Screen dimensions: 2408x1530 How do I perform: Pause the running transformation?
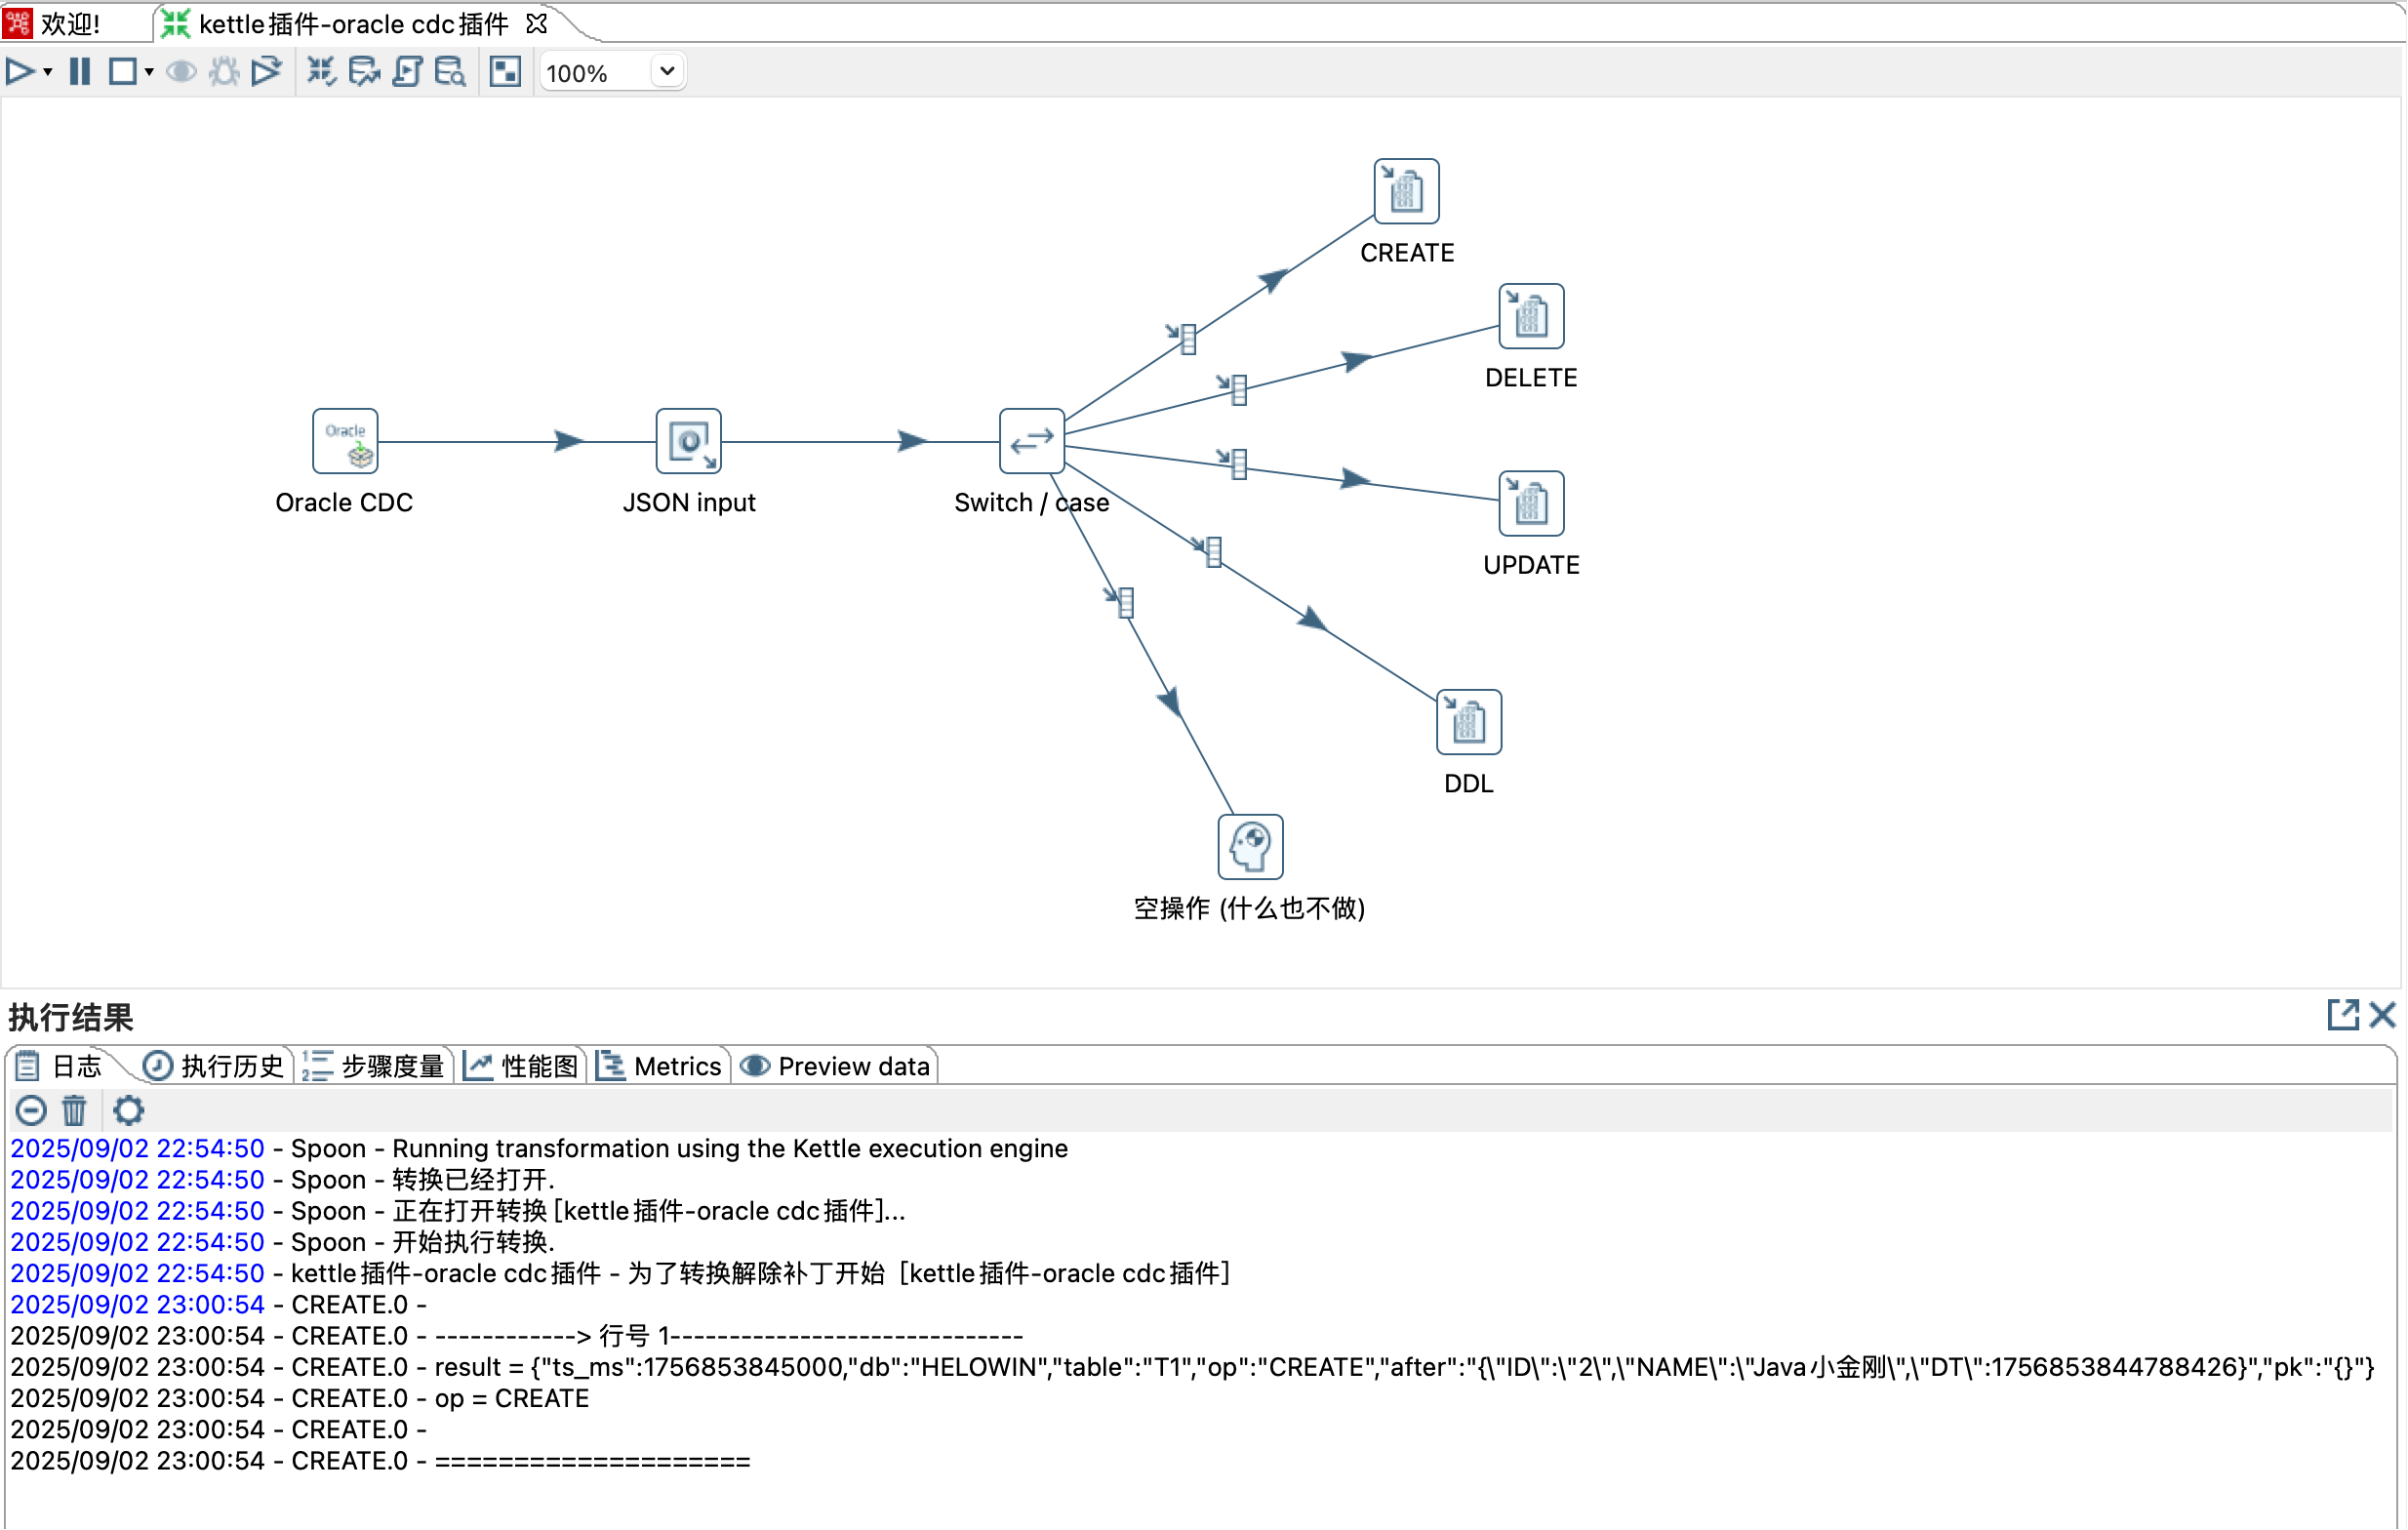point(80,72)
